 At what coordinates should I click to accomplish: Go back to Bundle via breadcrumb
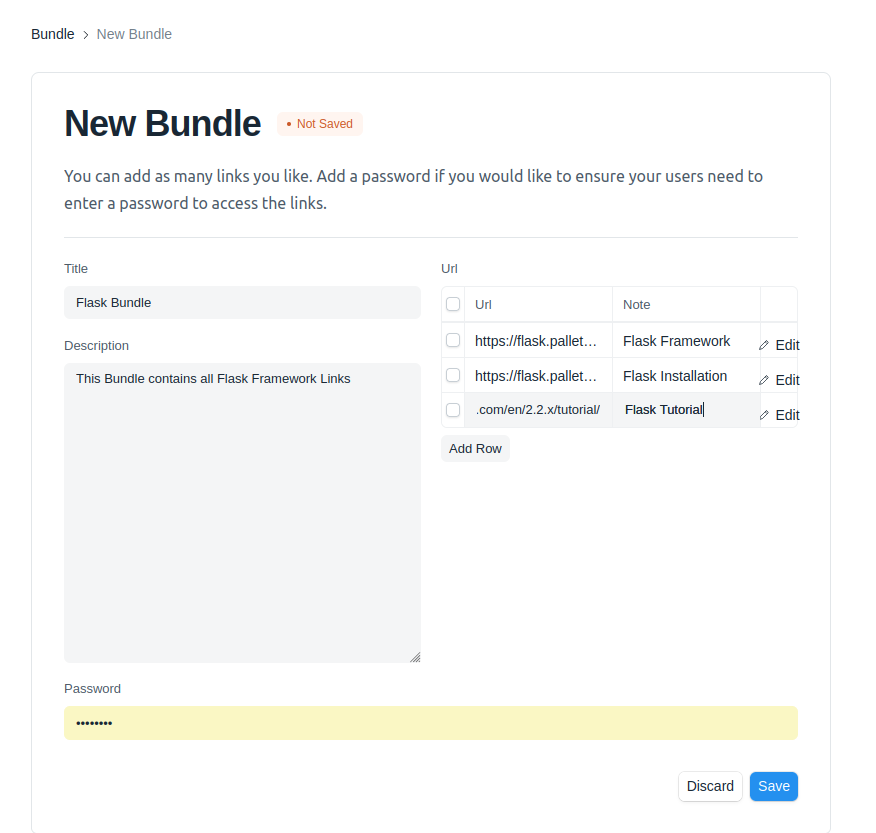53,34
